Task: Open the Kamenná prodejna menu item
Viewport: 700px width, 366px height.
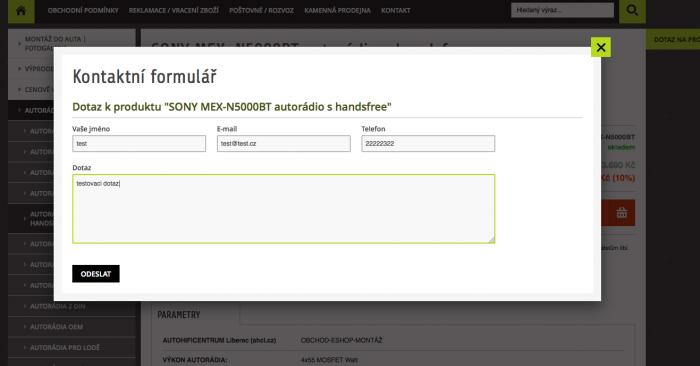Action: [x=337, y=10]
